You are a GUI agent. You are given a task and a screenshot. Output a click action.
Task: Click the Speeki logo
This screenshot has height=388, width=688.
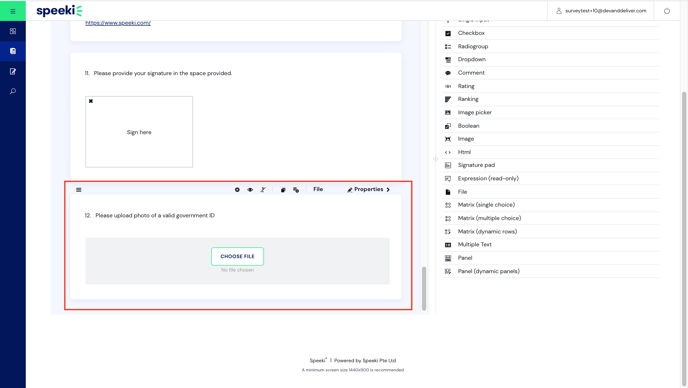(59, 11)
